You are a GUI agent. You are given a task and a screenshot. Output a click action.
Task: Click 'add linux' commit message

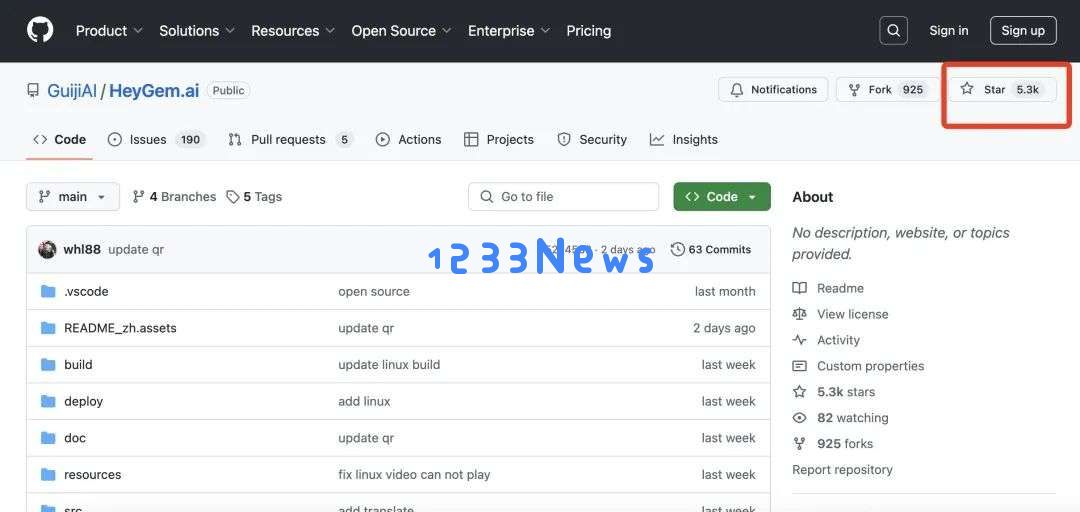[364, 401]
